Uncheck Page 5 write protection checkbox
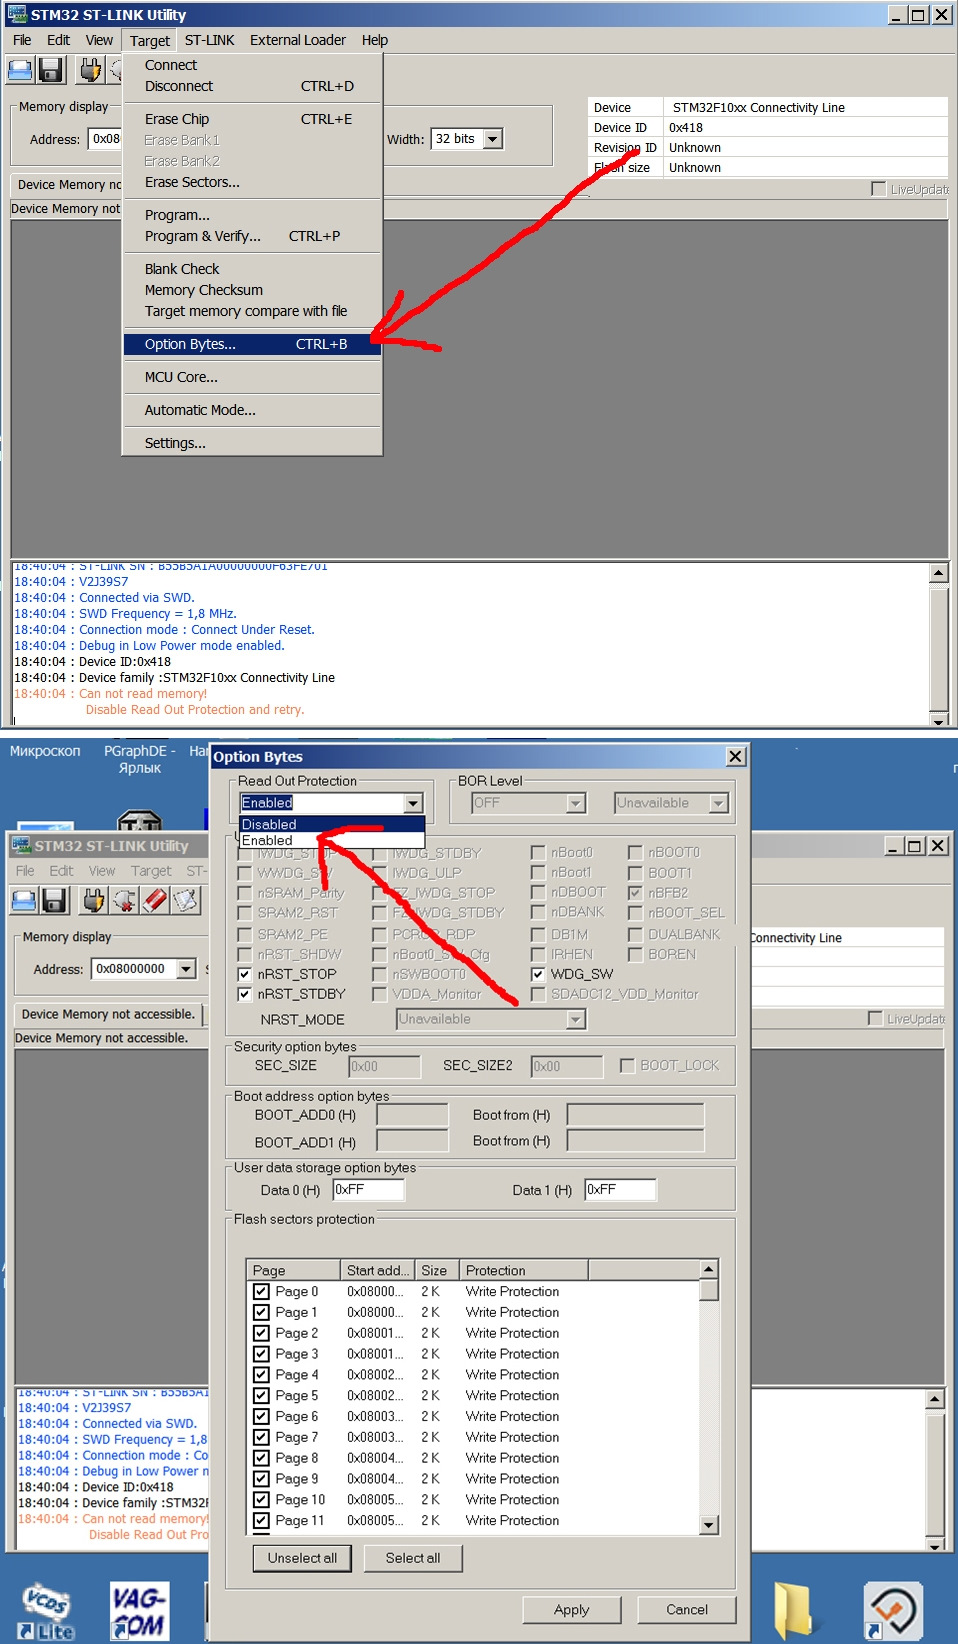 click(x=261, y=1396)
